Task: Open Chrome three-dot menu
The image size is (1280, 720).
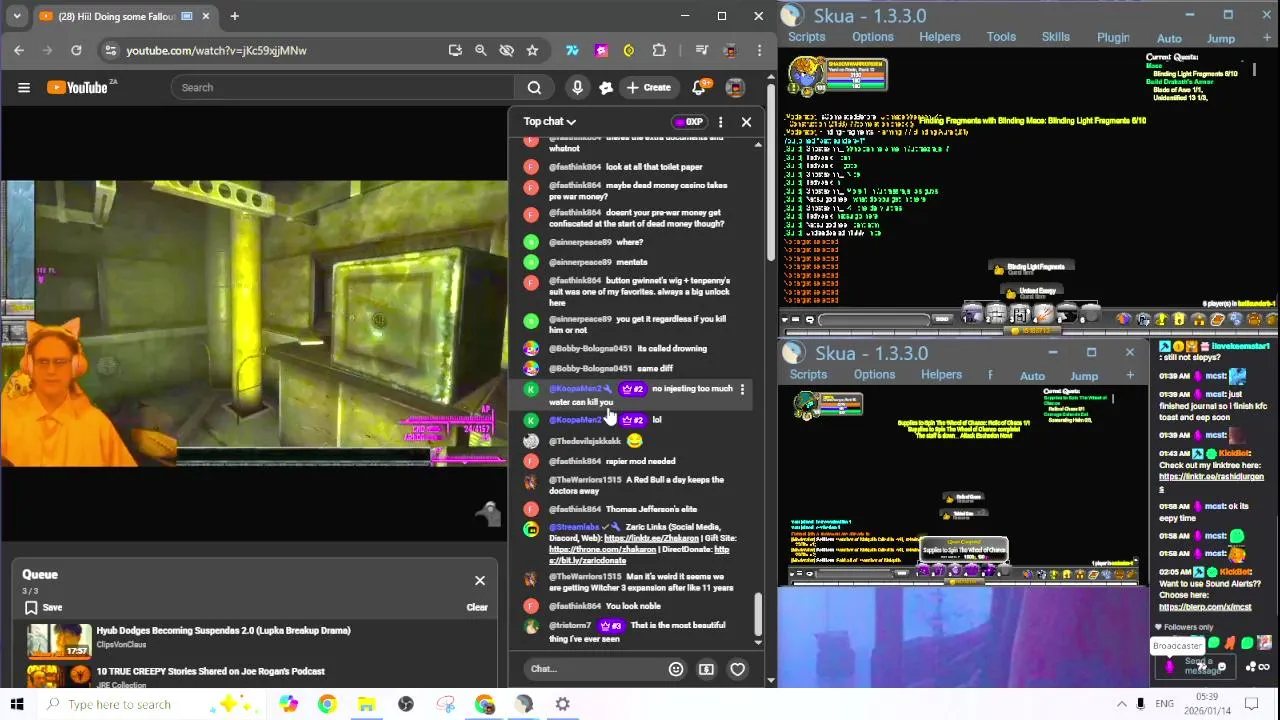Action: click(x=759, y=50)
